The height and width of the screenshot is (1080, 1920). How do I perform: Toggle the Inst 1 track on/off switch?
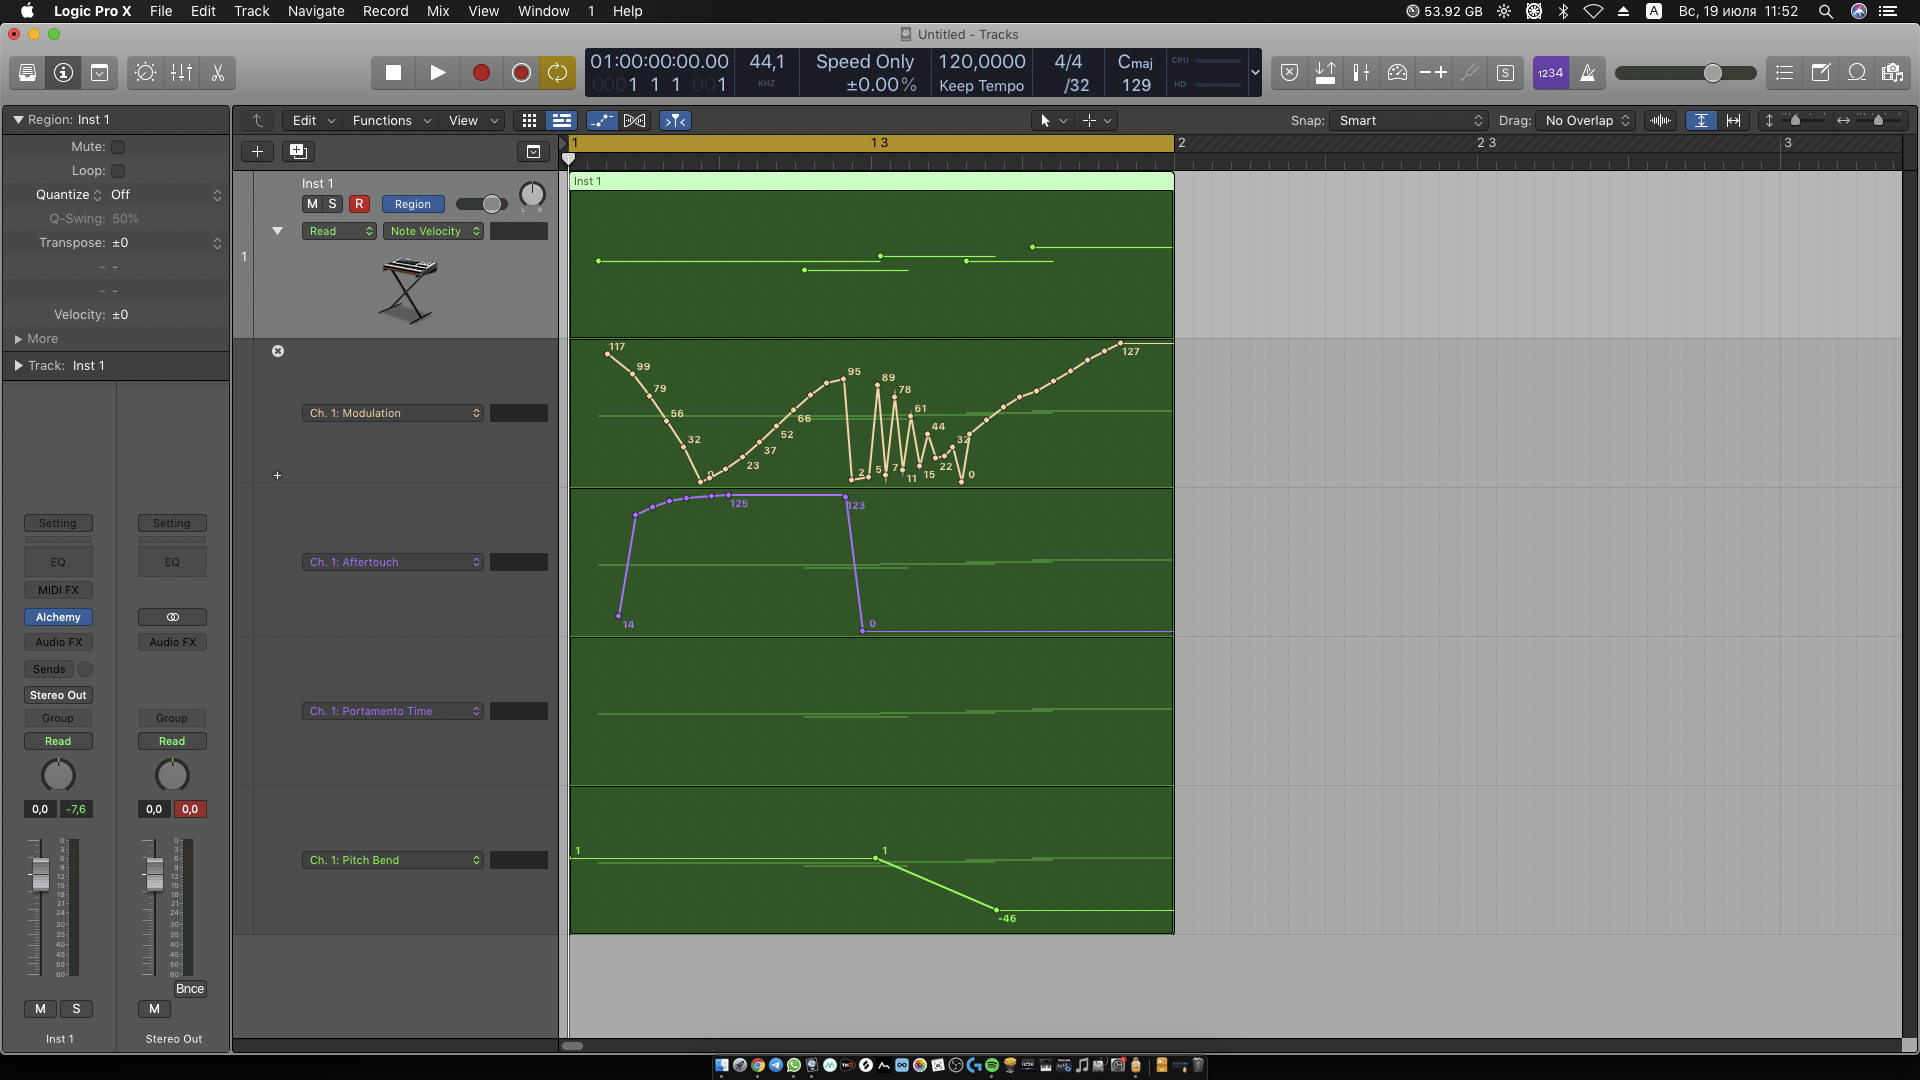482,204
